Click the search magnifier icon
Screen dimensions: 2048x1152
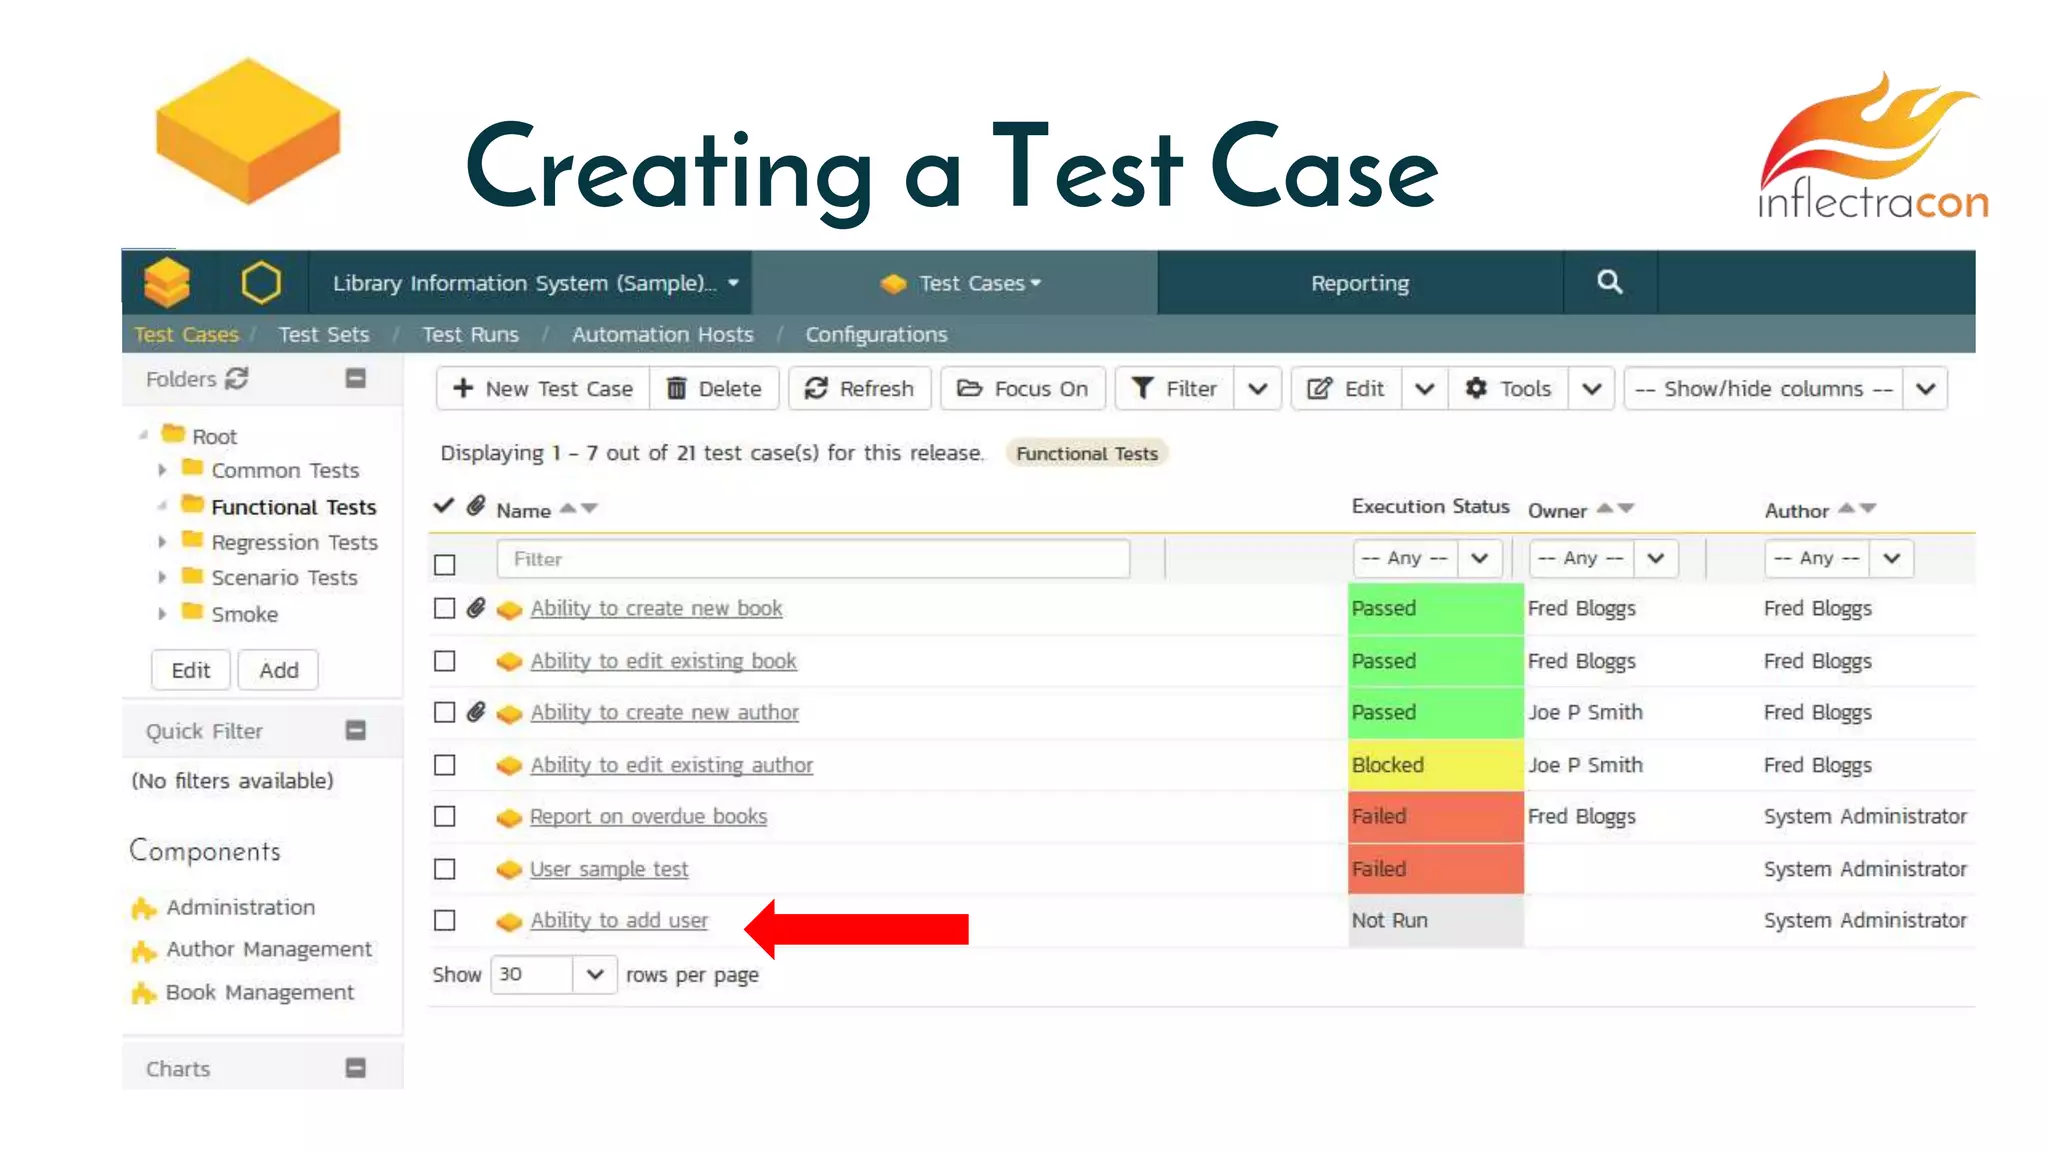1609,282
